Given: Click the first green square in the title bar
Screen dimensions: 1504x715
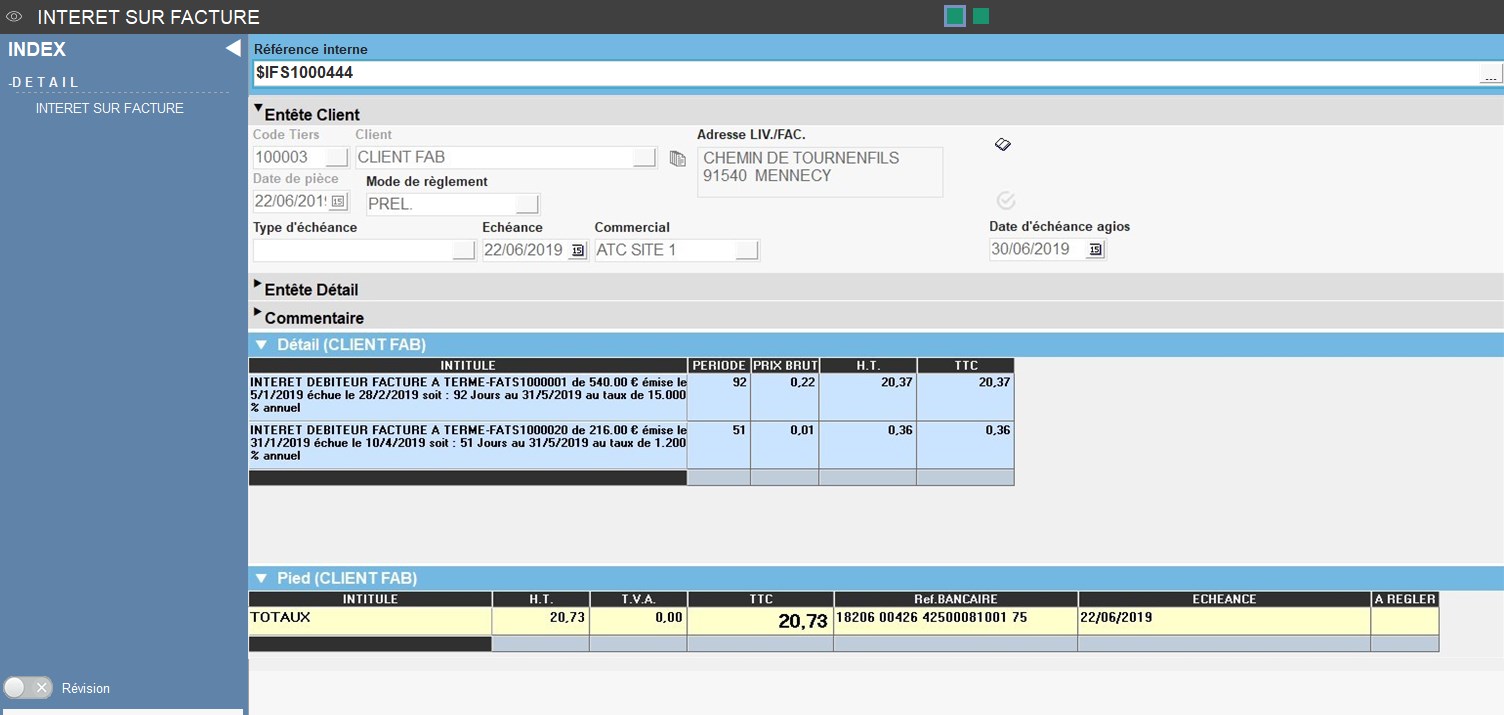Looking at the screenshot, I should (x=955, y=16).
